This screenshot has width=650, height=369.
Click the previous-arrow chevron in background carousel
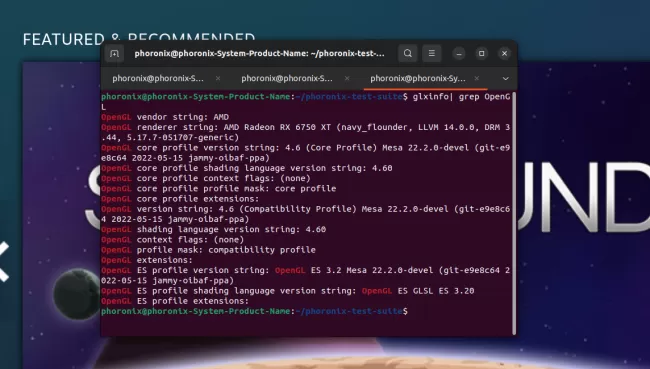[4, 261]
